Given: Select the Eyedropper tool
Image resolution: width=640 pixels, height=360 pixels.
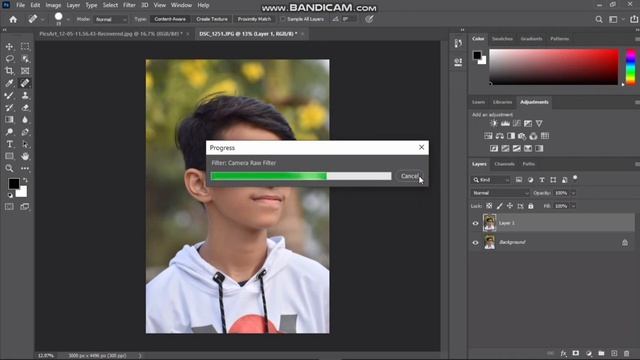Looking at the screenshot, I should click(9, 83).
